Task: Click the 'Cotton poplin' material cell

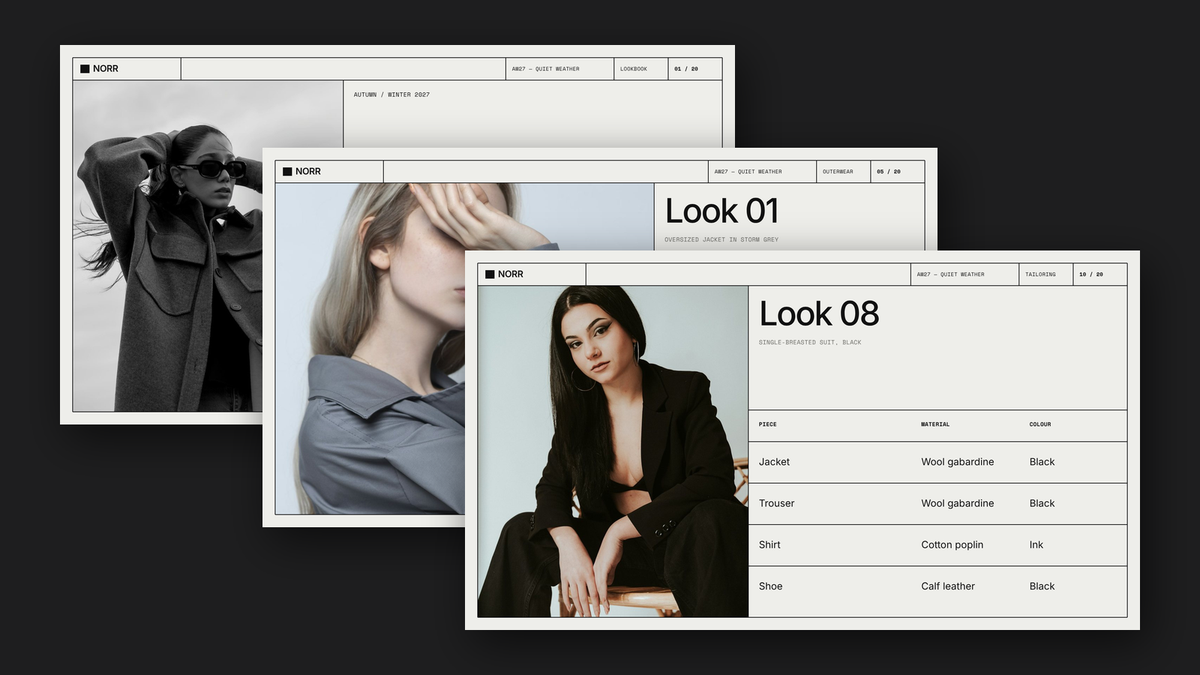Action: pyautogui.click(x=952, y=545)
